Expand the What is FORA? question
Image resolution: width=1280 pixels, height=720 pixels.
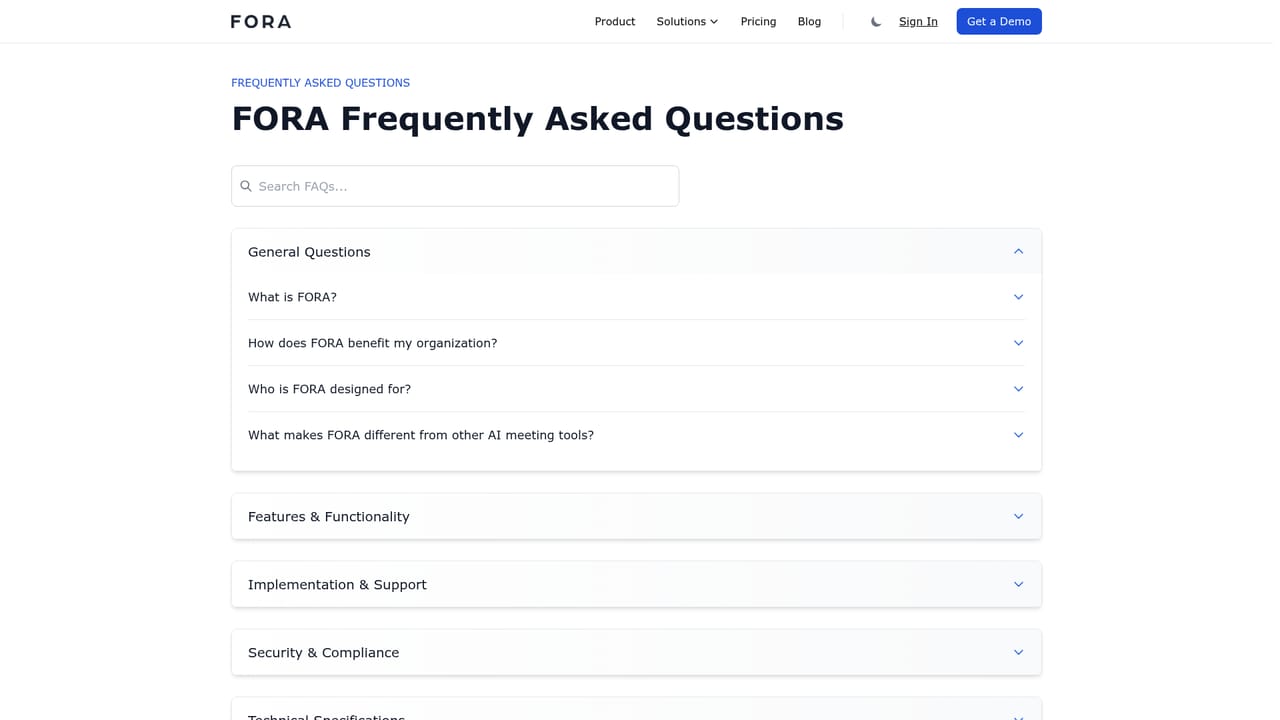point(636,297)
